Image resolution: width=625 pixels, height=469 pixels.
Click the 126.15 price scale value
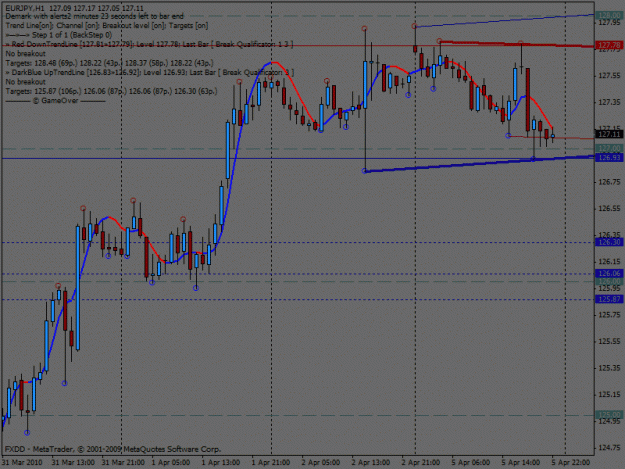tap(609, 262)
